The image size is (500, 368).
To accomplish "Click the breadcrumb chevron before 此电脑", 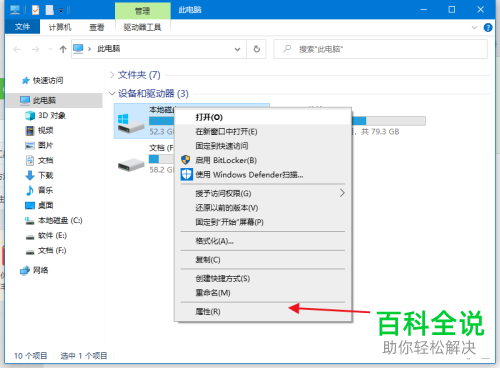I will pos(89,49).
